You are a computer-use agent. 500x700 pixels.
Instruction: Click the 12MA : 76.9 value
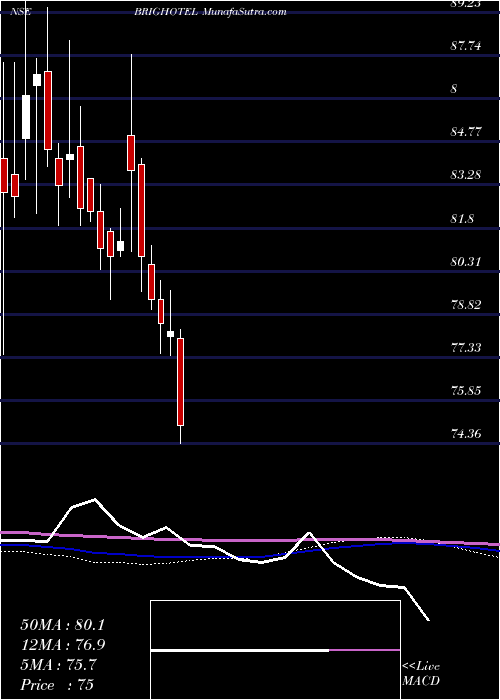point(63,645)
